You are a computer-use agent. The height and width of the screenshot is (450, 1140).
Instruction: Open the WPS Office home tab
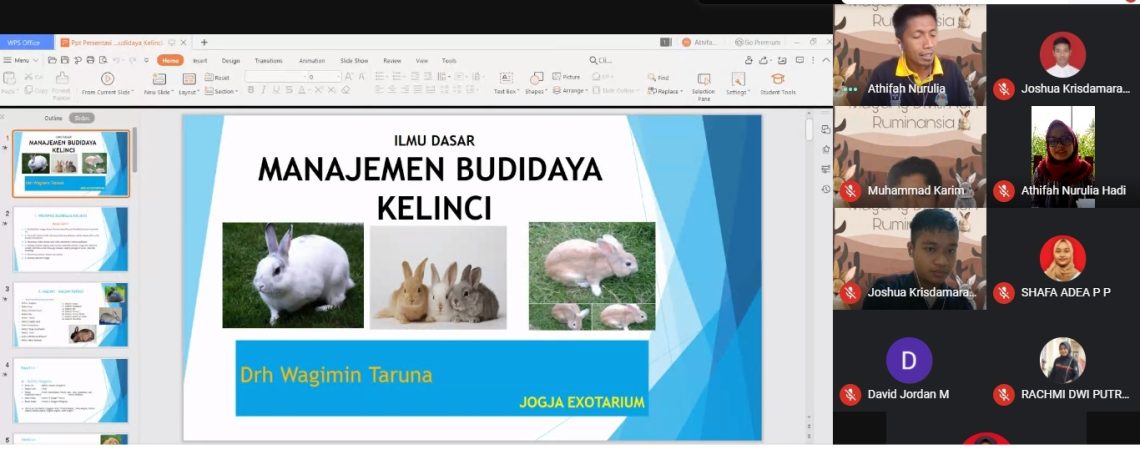pyautogui.click(x=27, y=42)
